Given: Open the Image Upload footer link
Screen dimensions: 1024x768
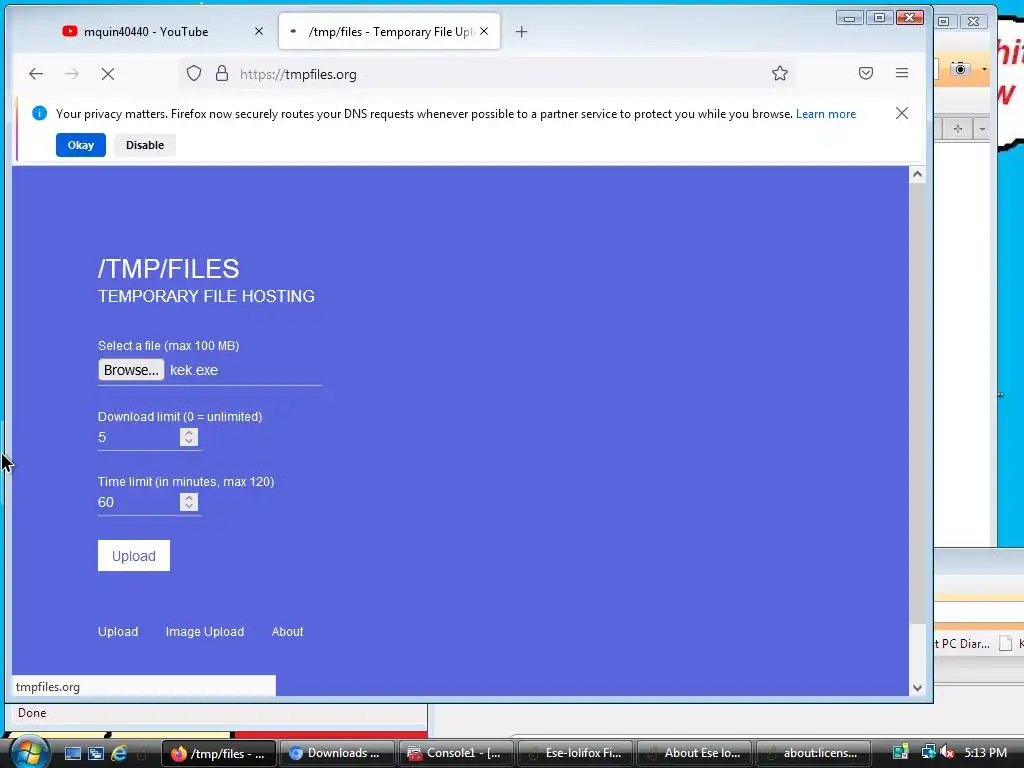Looking at the screenshot, I should click(x=205, y=632).
